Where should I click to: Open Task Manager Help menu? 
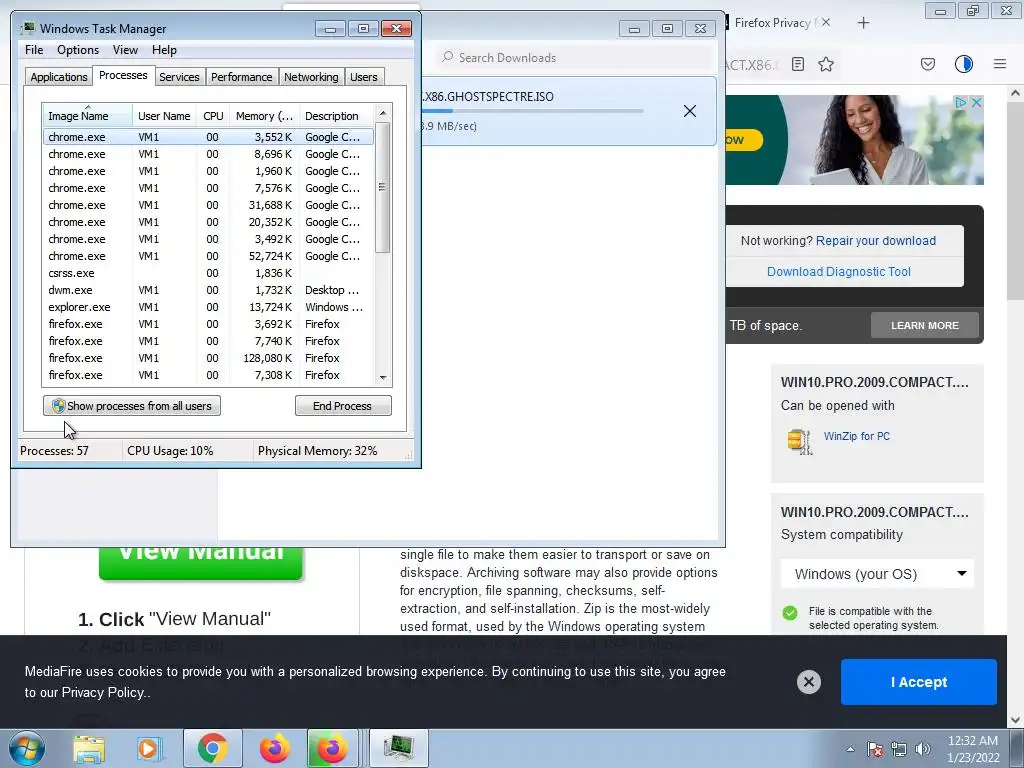point(164,50)
